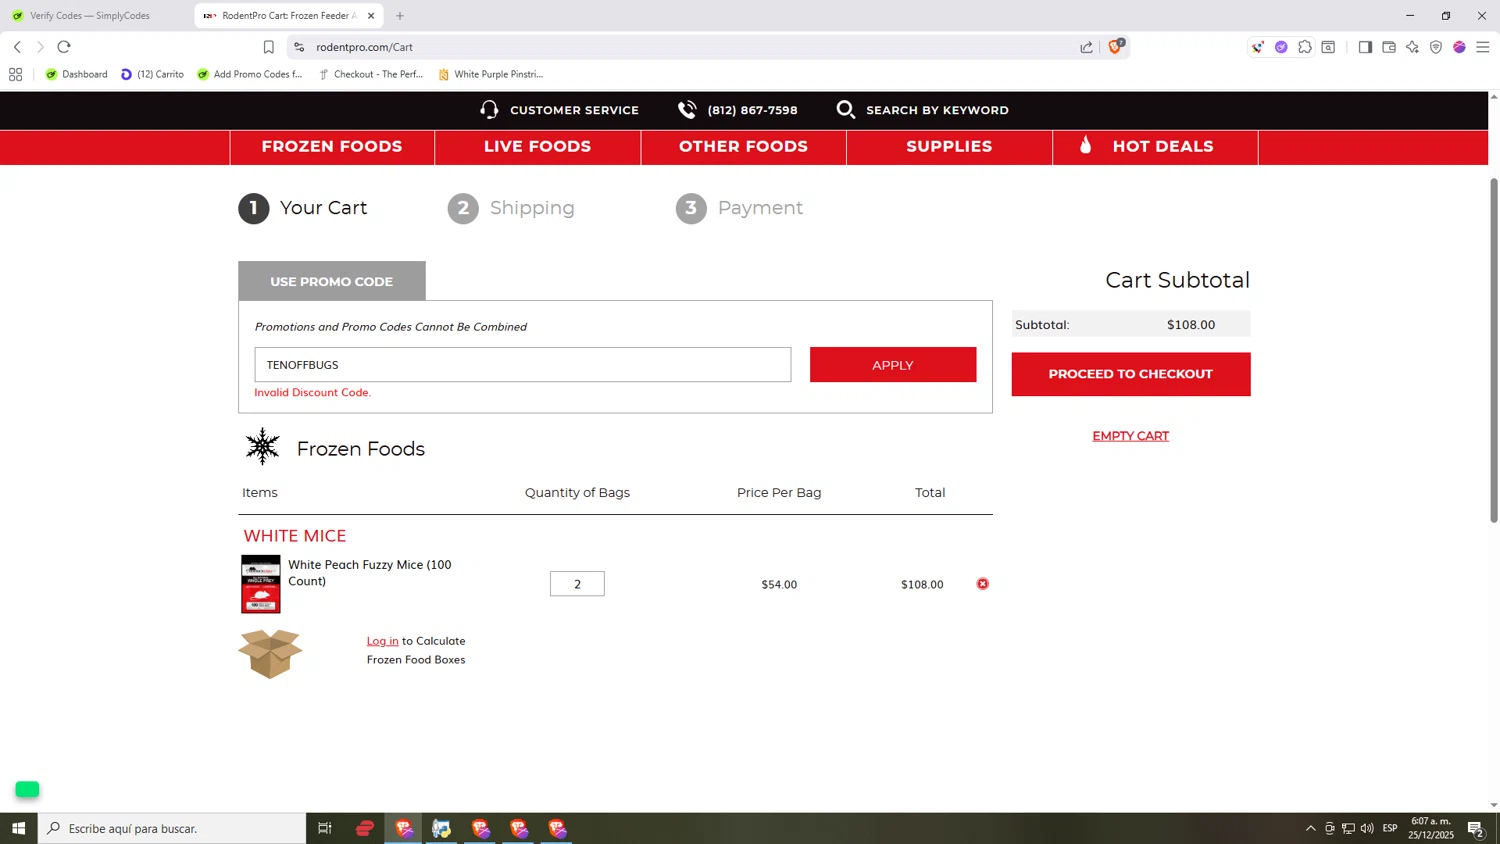Click the WHITE MICE category heading
Screen dimensions: 1500x844
[x=295, y=536]
